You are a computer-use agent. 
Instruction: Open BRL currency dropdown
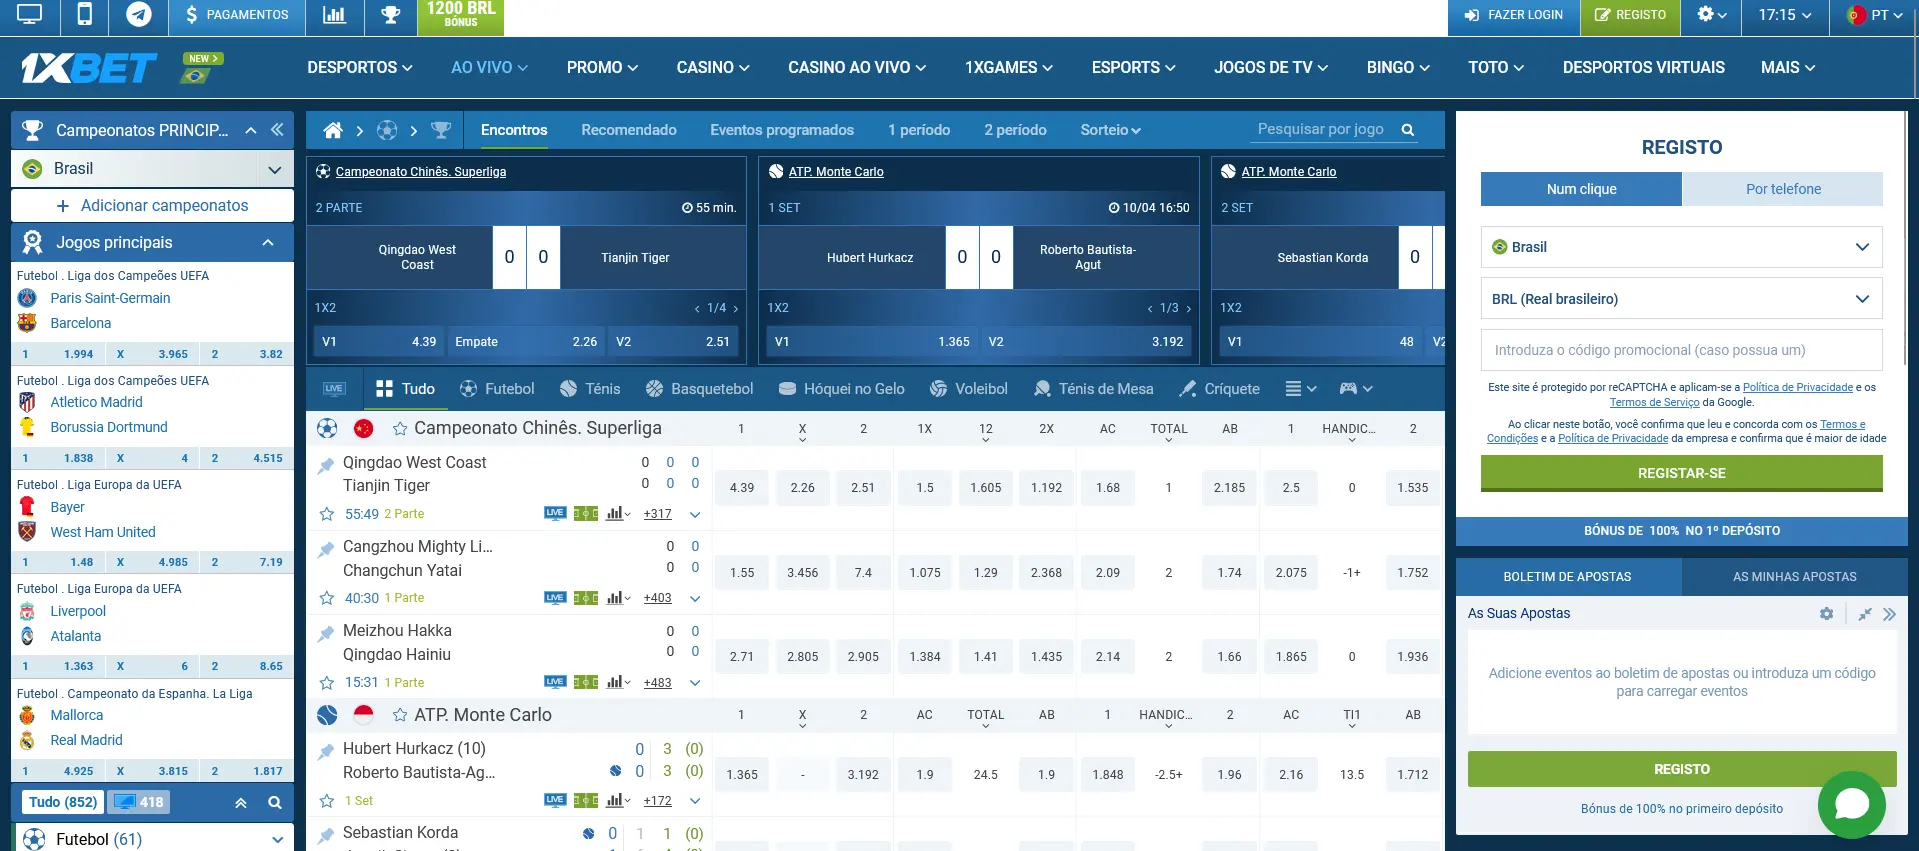click(x=1682, y=299)
